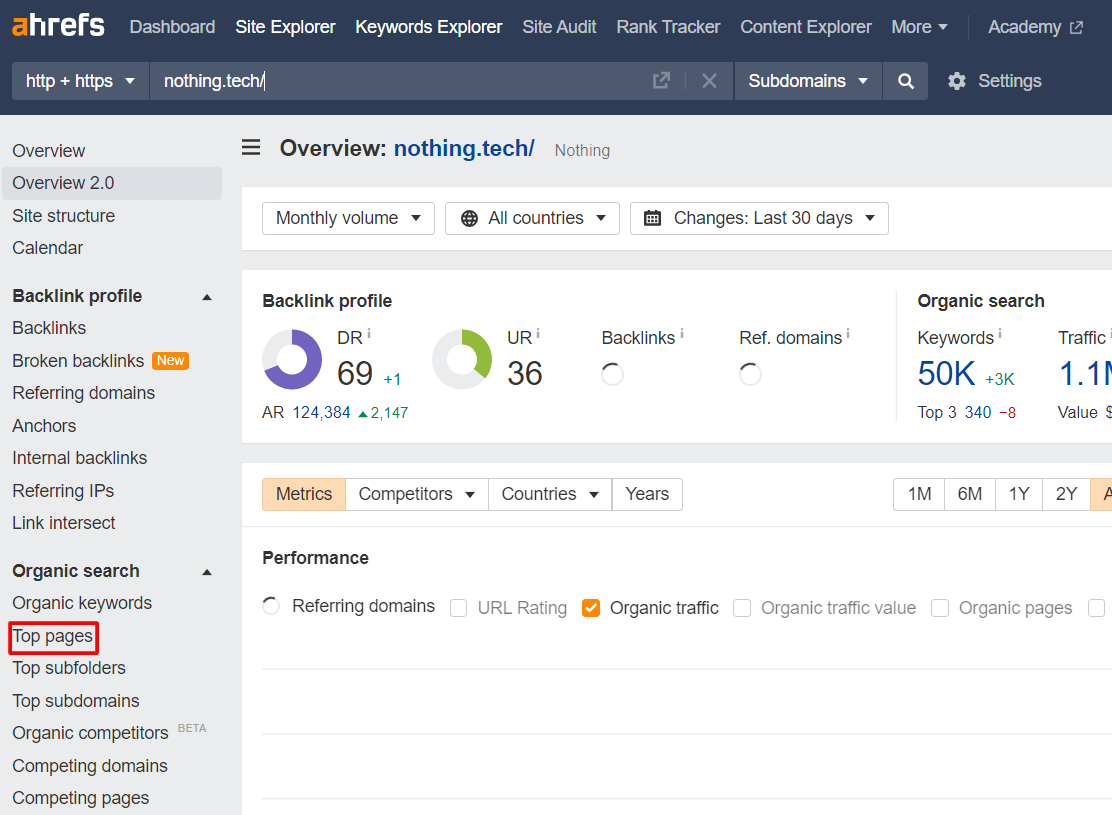Enable Organic traffic value checkbox
This screenshot has height=815, width=1112.
point(742,608)
